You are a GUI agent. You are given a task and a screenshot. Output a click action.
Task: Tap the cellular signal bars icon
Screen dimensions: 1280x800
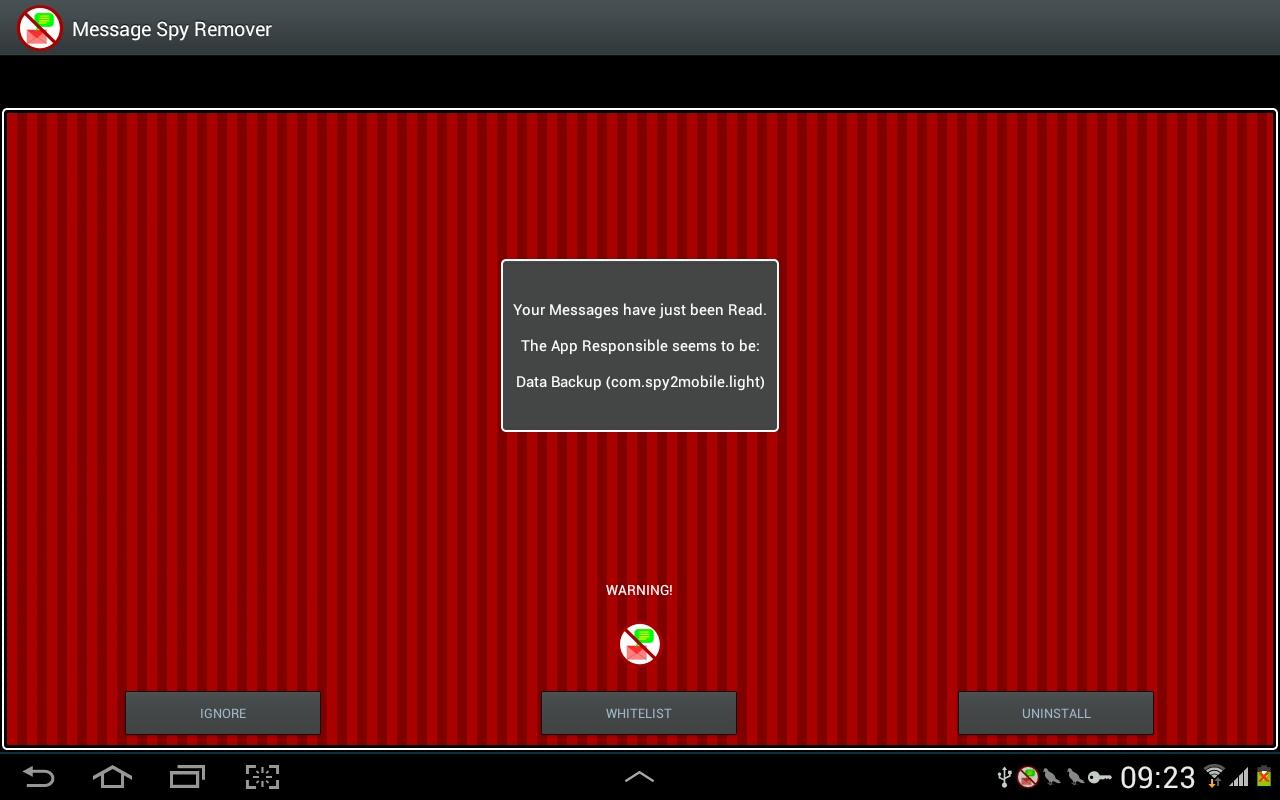[x=1240, y=777]
